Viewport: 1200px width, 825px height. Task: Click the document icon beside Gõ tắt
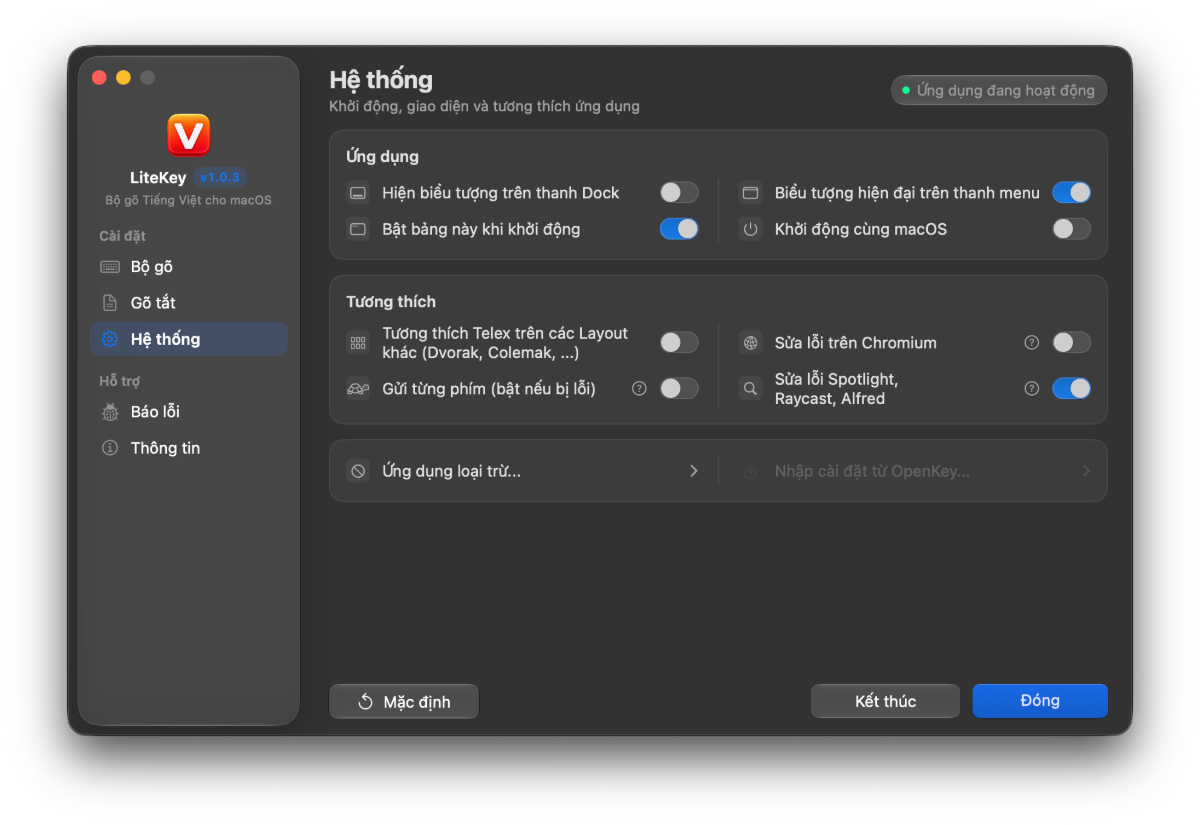click(110, 303)
